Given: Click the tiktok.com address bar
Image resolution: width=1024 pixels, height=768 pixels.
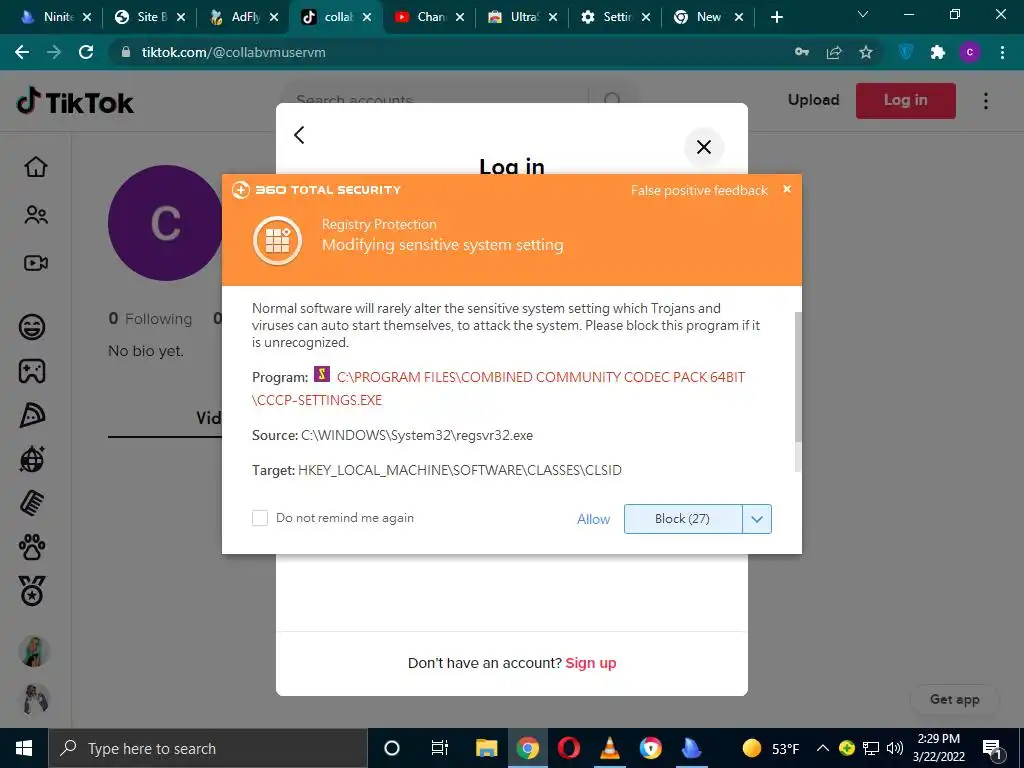Looking at the screenshot, I should click(x=451, y=52).
